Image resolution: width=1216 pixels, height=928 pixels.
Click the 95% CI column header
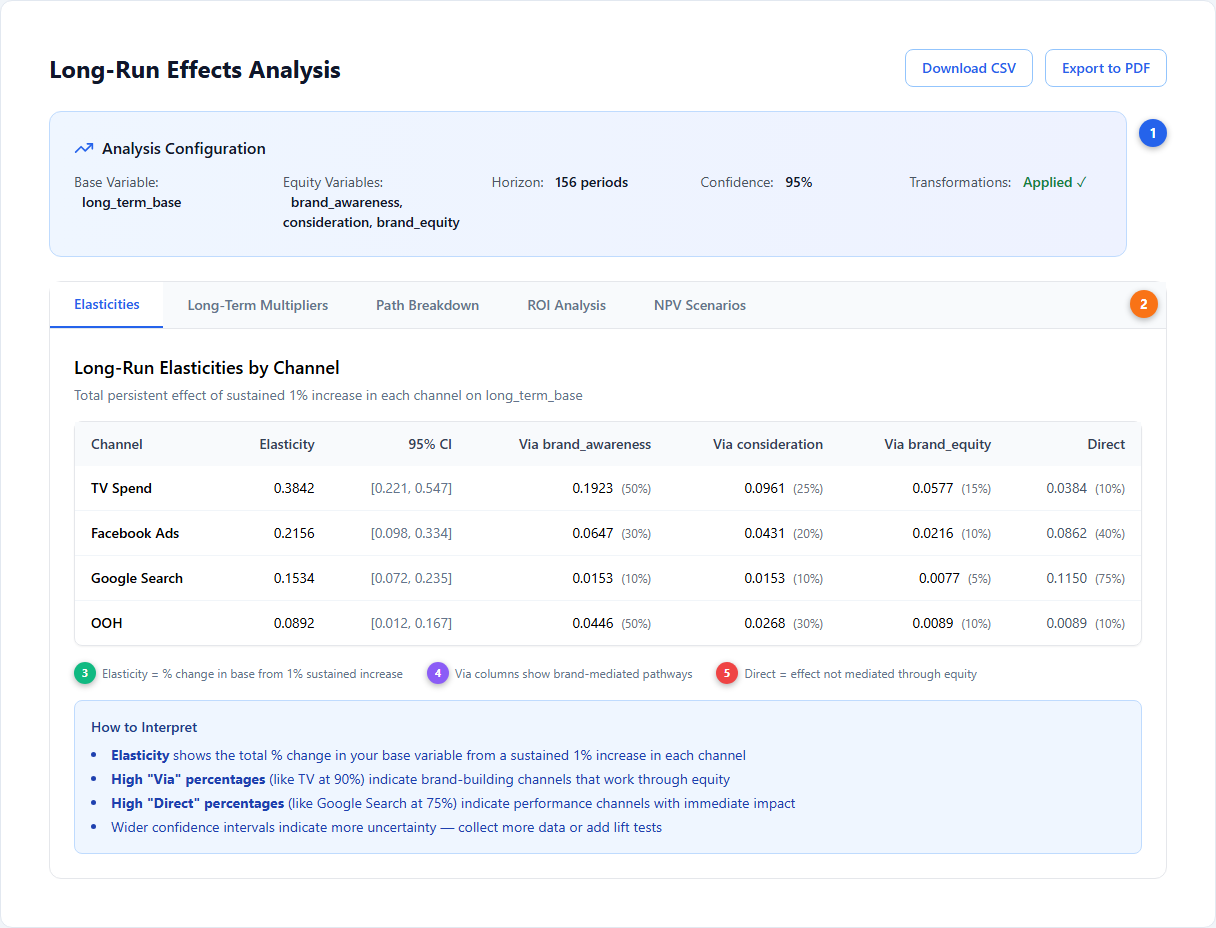(430, 444)
